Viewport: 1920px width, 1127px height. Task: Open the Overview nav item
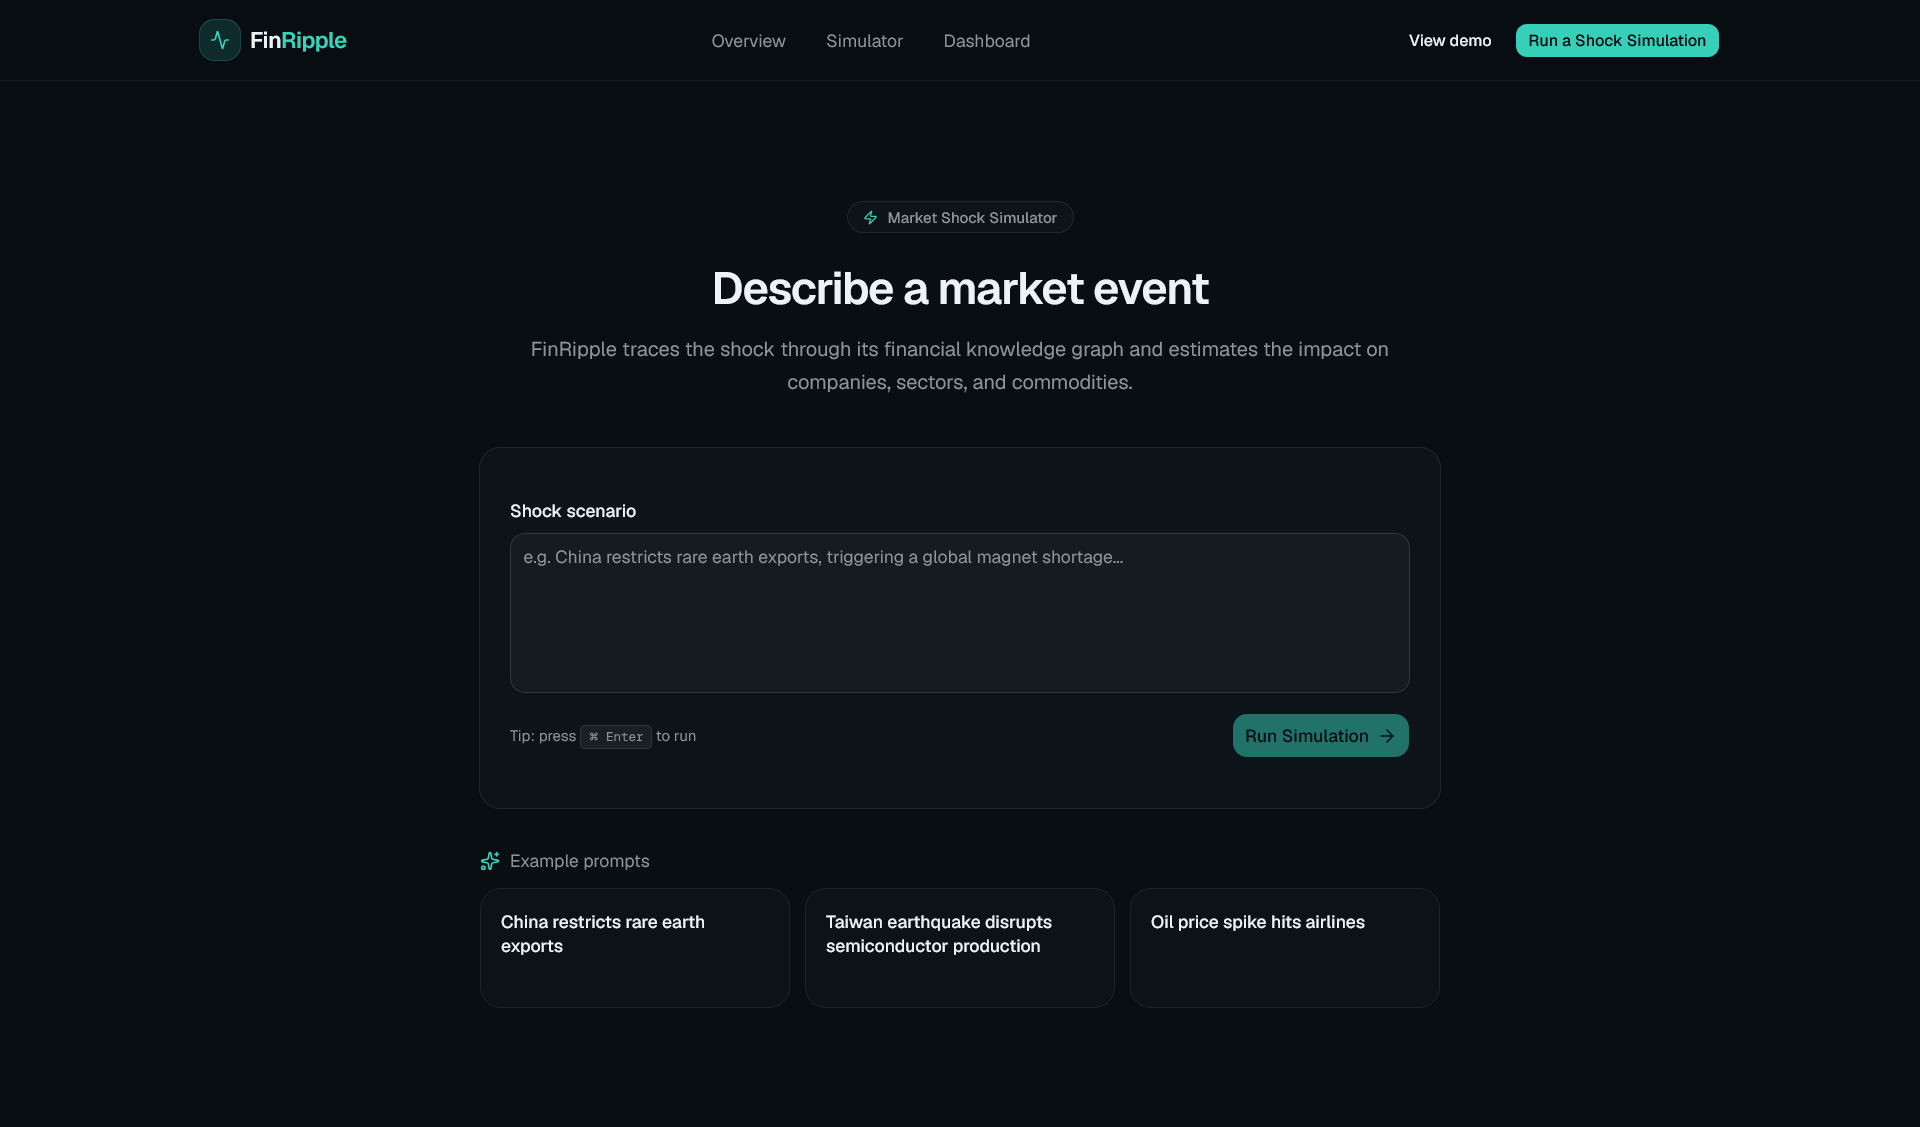point(748,41)
